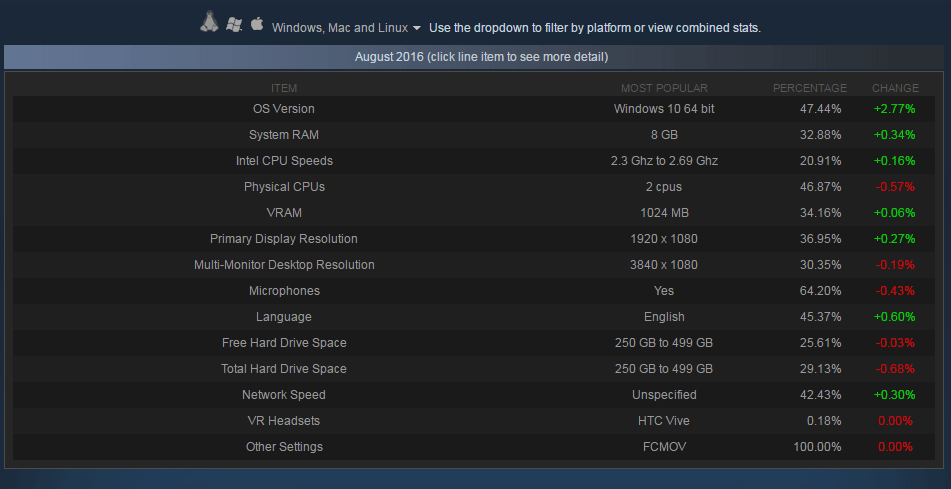Expand the Other Settings row
The height and width of the screenshot is (489, 951).
click(474, 447)
